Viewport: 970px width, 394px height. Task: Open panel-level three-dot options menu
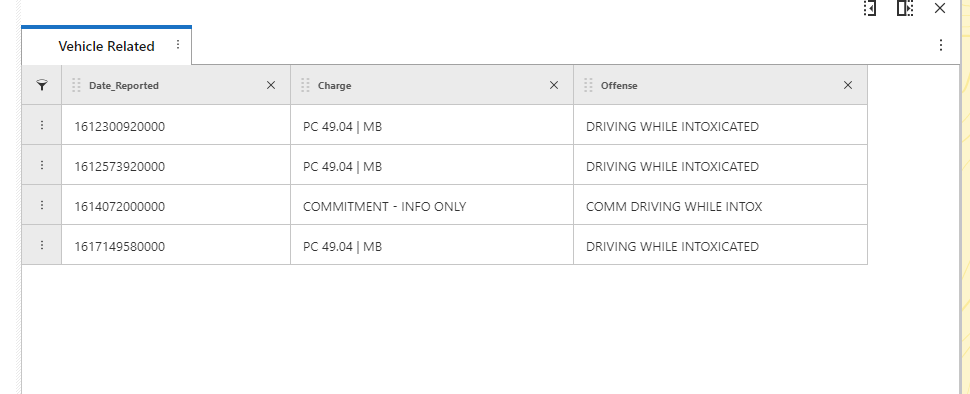(x=940, y=45)
